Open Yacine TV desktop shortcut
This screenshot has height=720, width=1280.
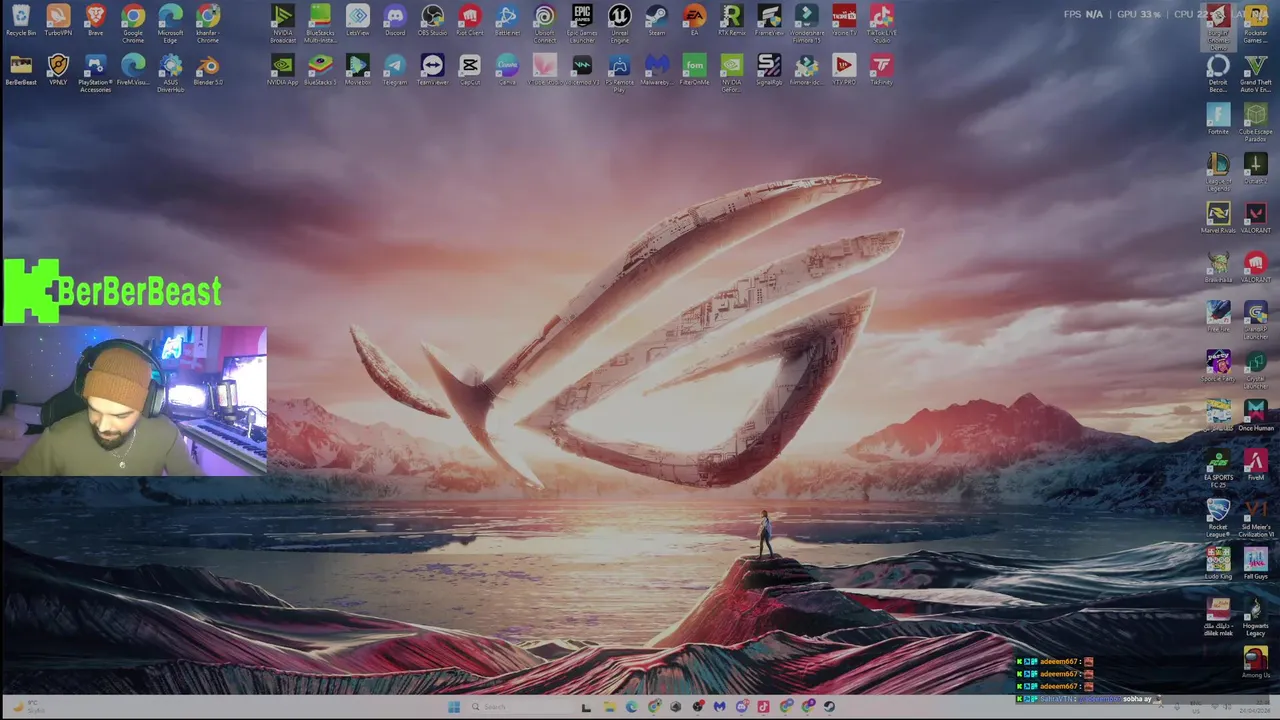tap(844, 20)
